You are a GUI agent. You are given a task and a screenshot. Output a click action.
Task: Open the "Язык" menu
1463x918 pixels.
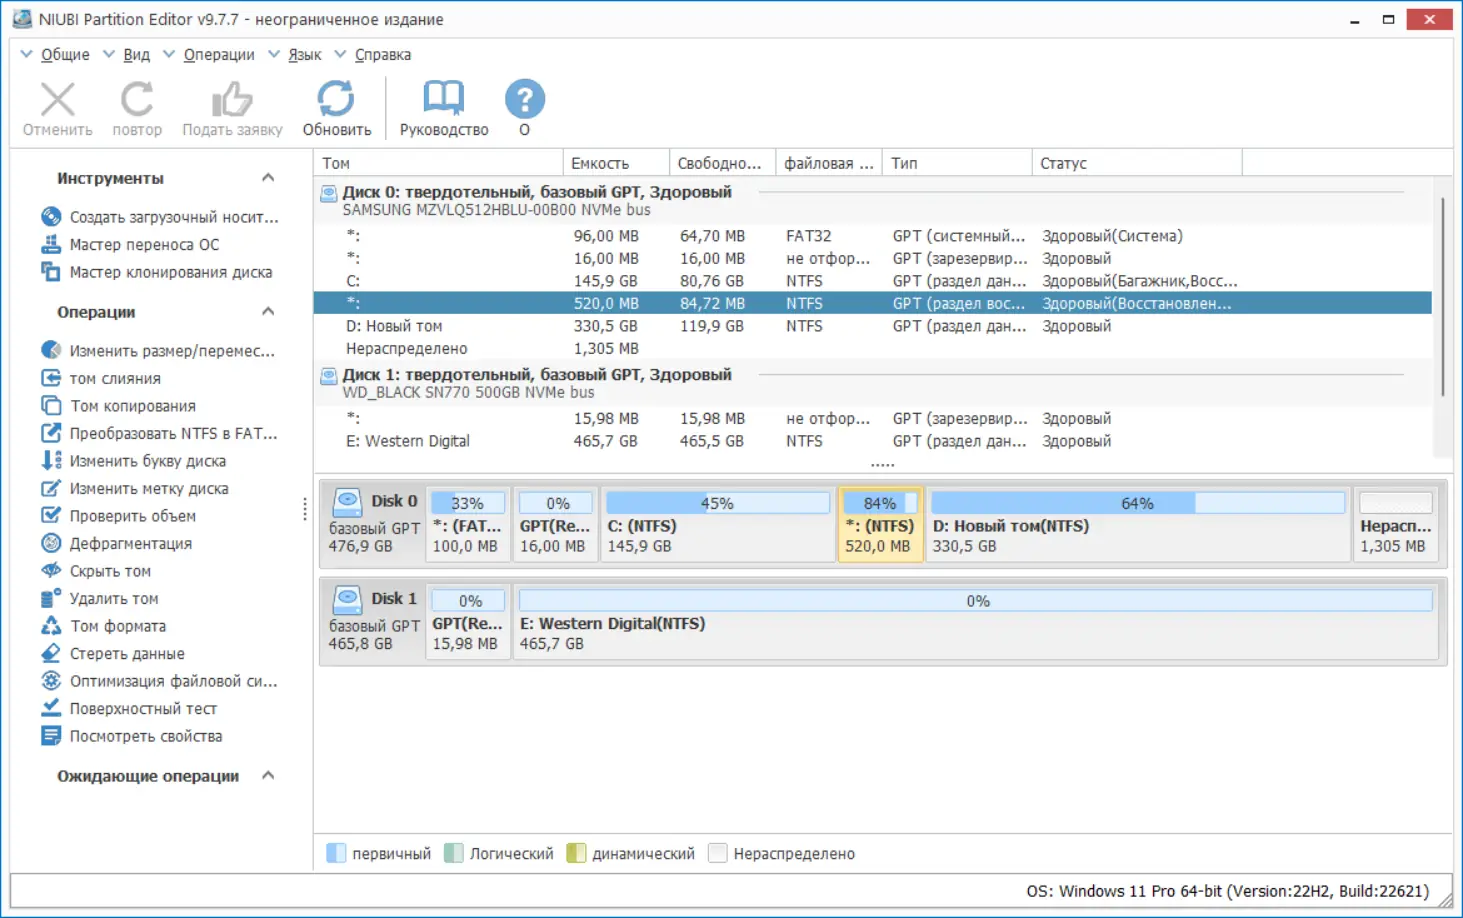click(x=305, y=54)
